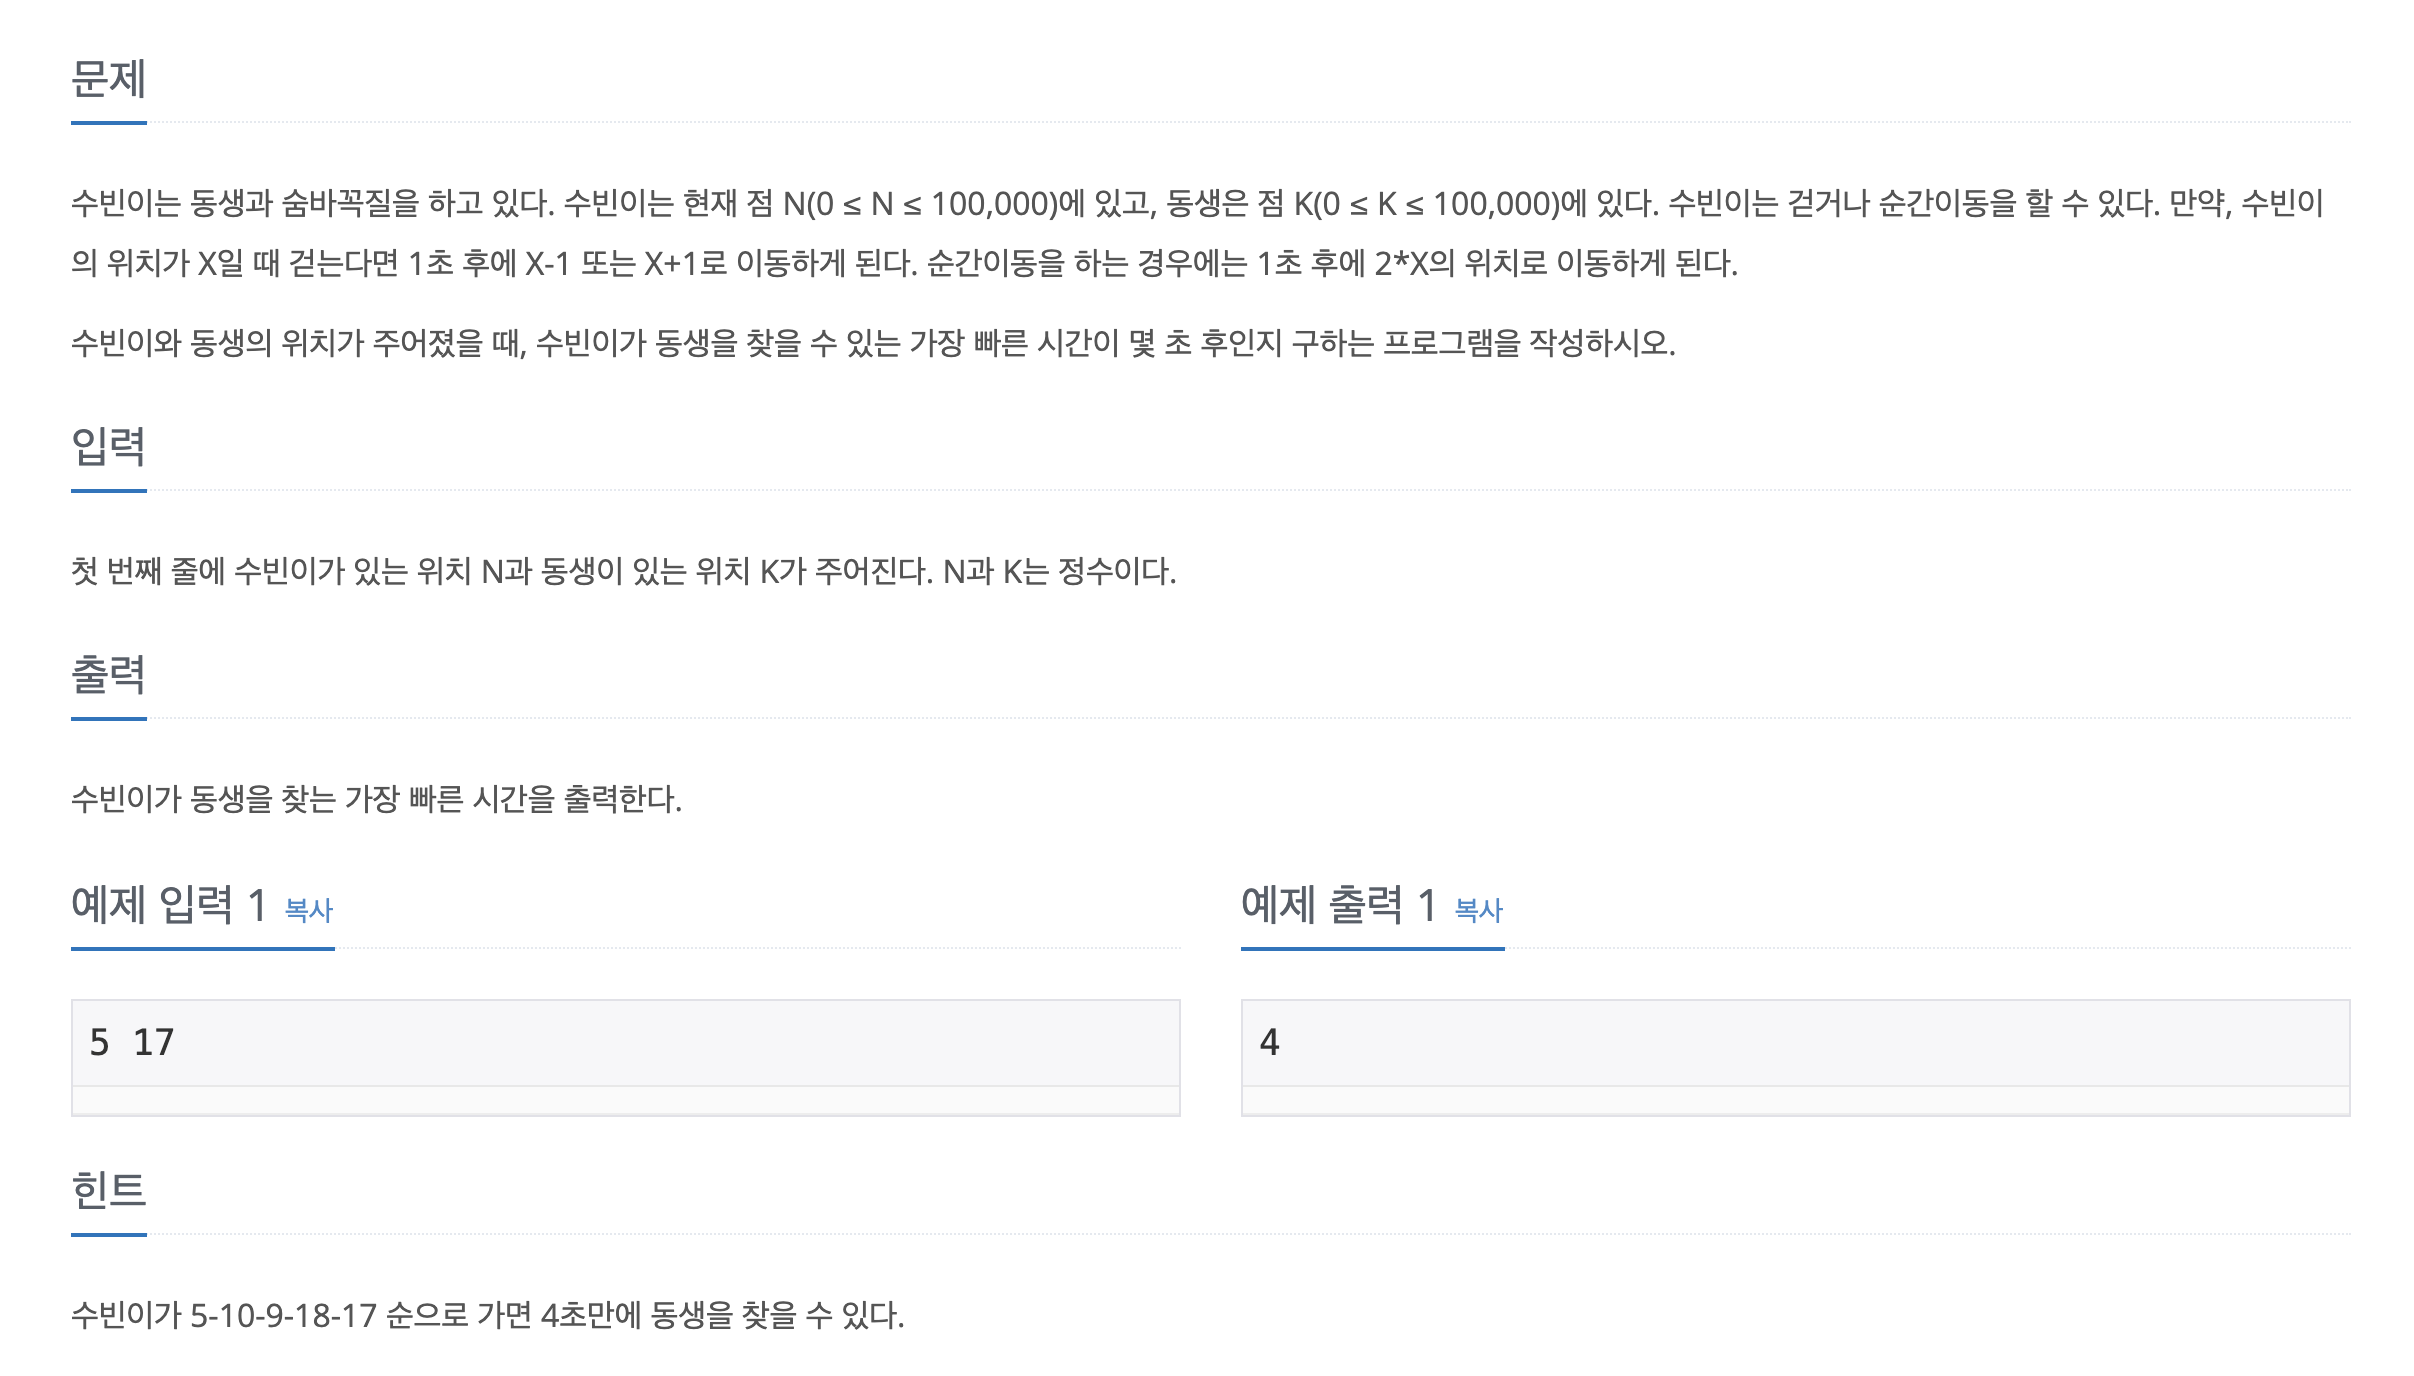
Task: Click the number 5 in sample input
Action: [99, 1043]
